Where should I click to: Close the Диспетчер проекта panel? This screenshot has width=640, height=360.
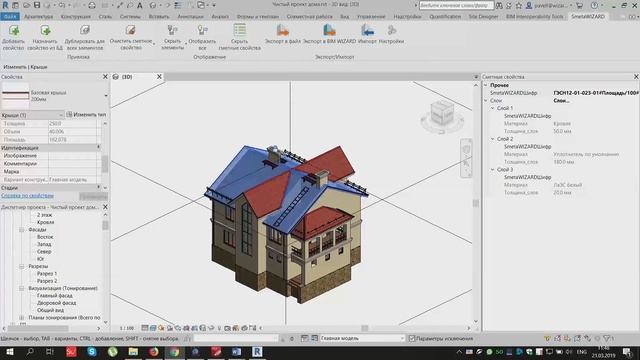tap(105, 207)
